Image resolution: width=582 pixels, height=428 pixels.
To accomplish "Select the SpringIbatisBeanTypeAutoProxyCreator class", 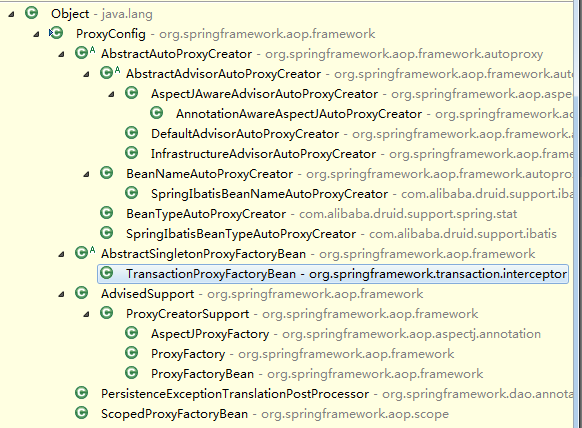I will 241,234.
